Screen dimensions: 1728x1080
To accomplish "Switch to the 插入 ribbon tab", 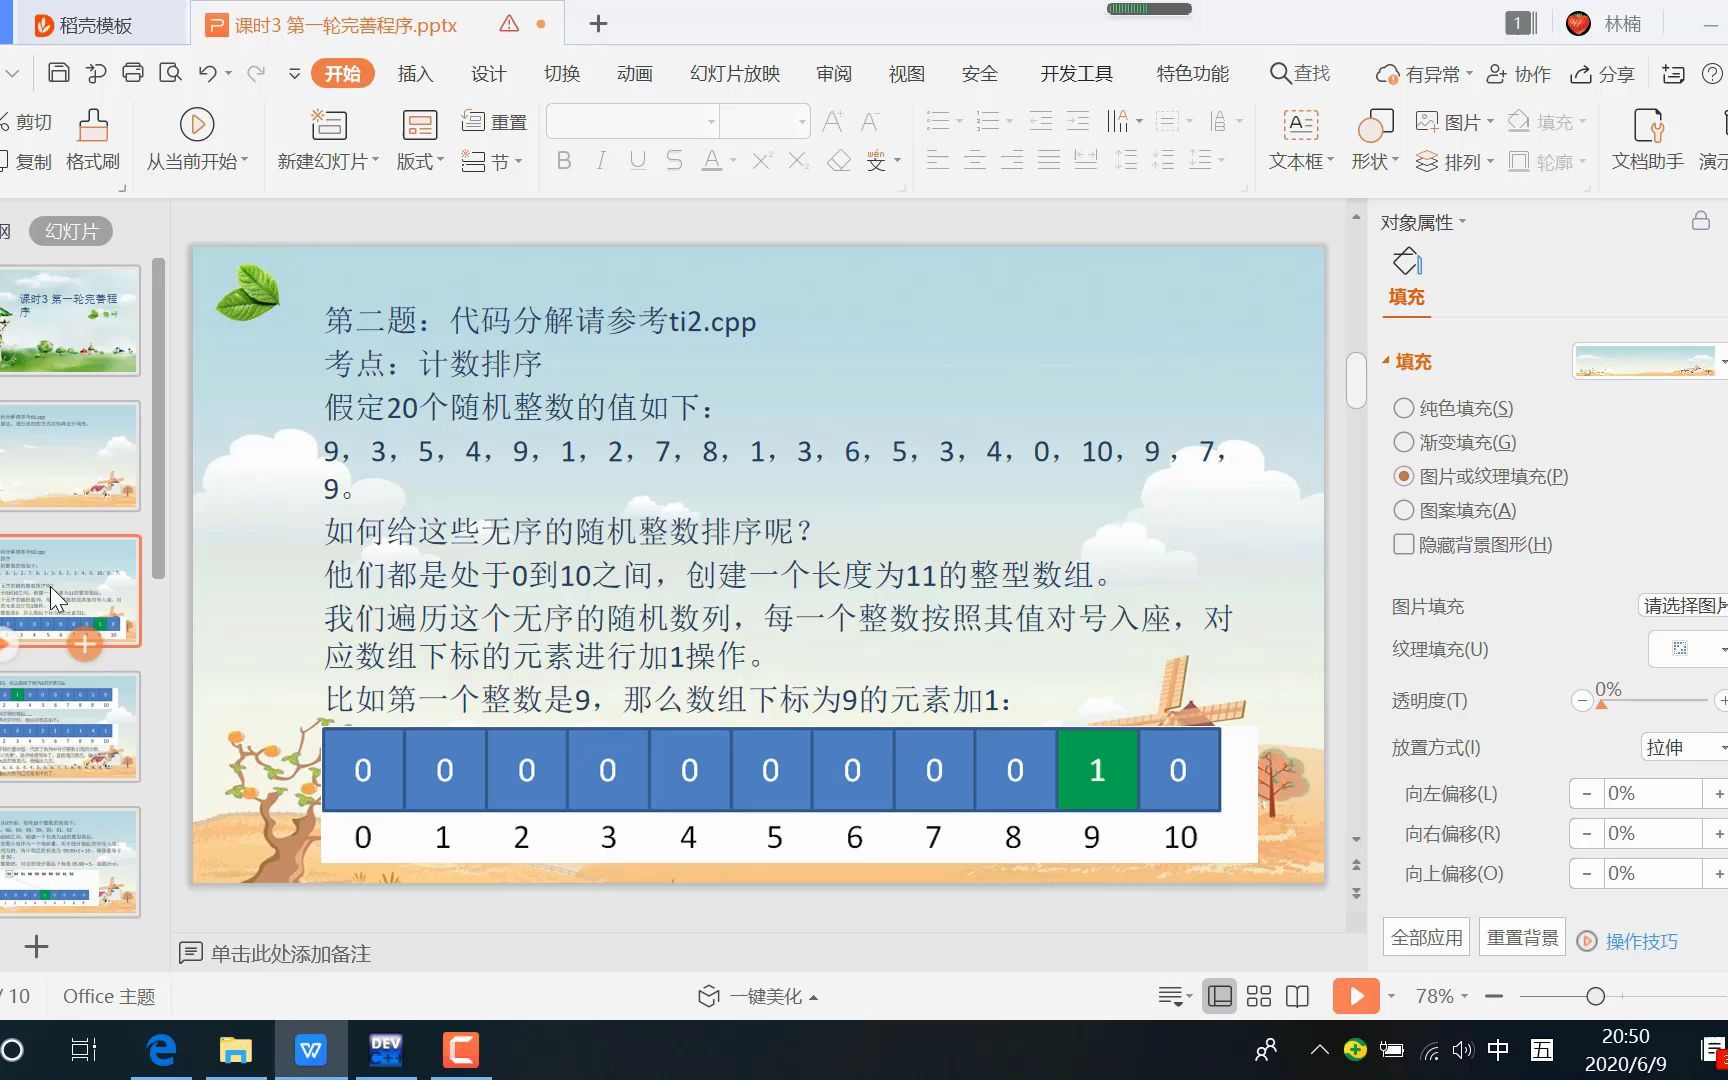I will (415, 73).
